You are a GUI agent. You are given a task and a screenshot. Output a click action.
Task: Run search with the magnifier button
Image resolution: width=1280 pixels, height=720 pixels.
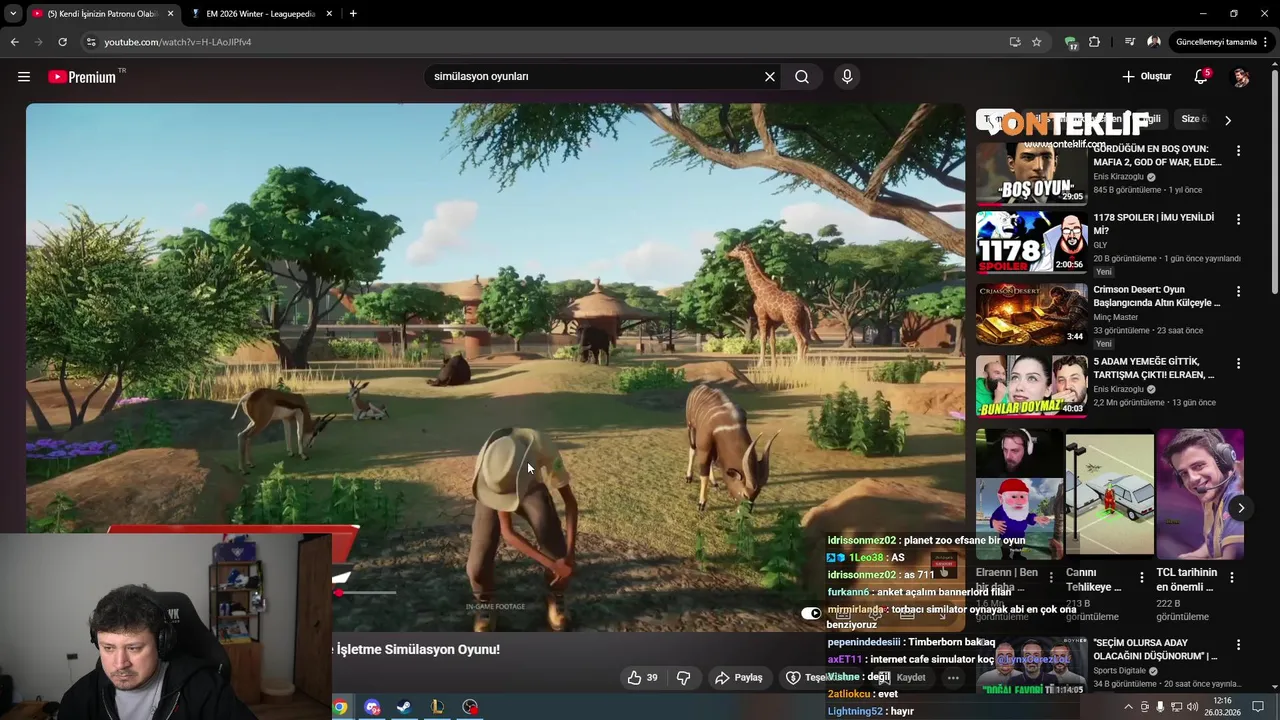802,77
